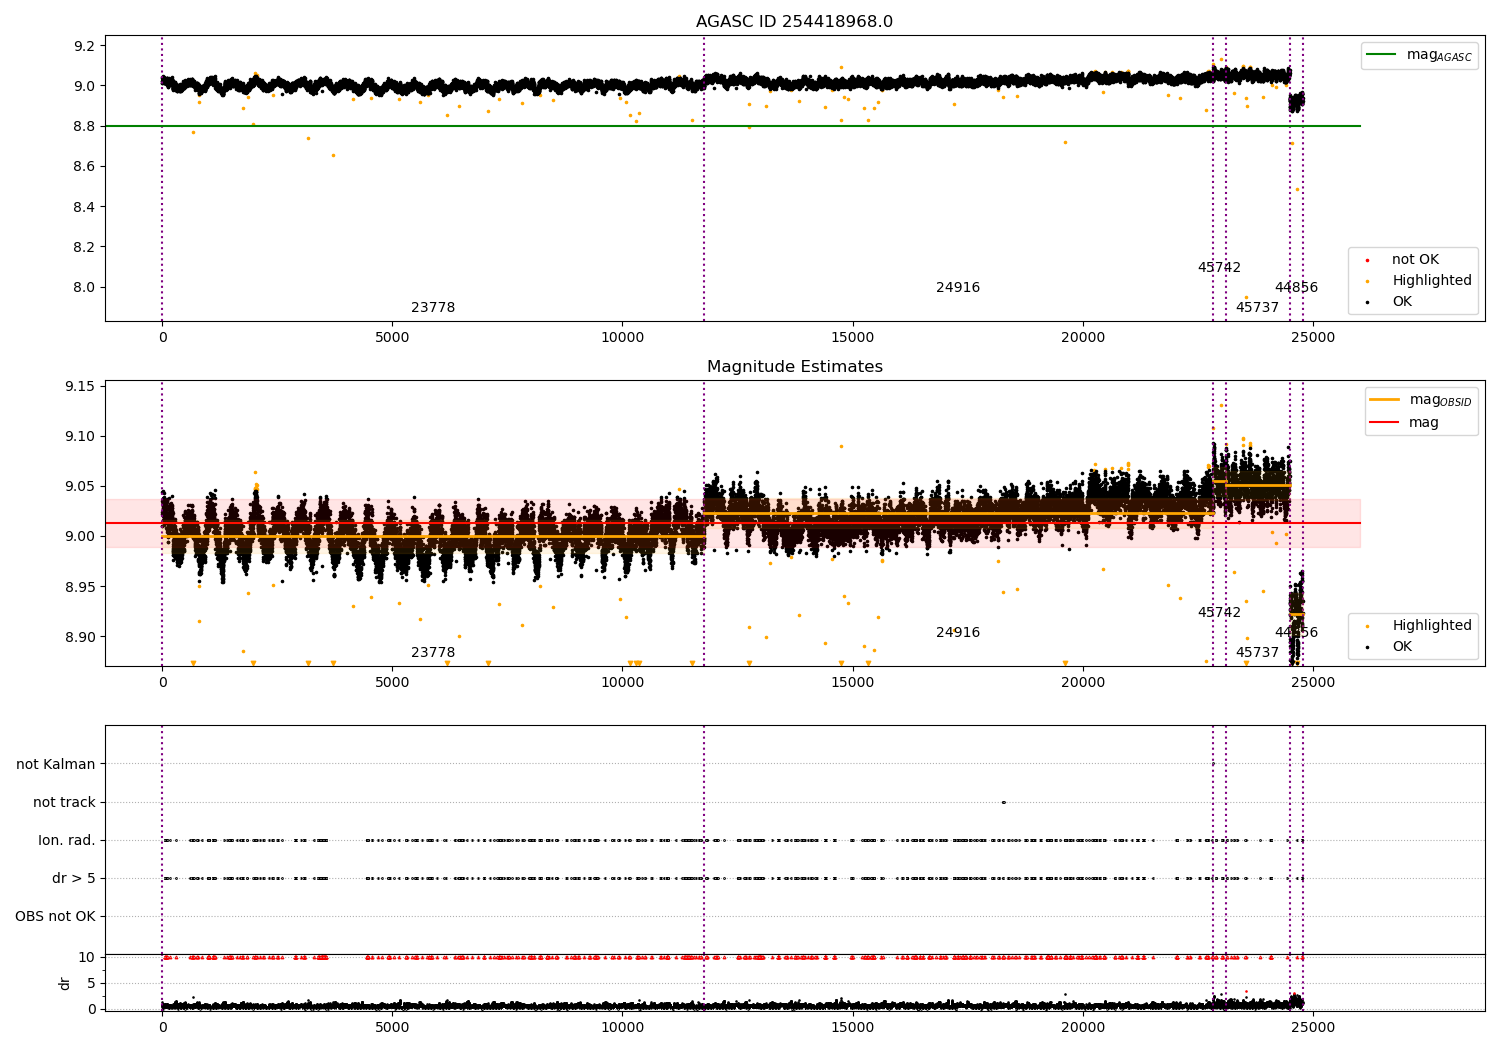Select obsid label 45737 in the Magnitude Estimates plot
Viewport: 1500px width, 1050px height.
pyautogui.click(x=1257, y=653)
